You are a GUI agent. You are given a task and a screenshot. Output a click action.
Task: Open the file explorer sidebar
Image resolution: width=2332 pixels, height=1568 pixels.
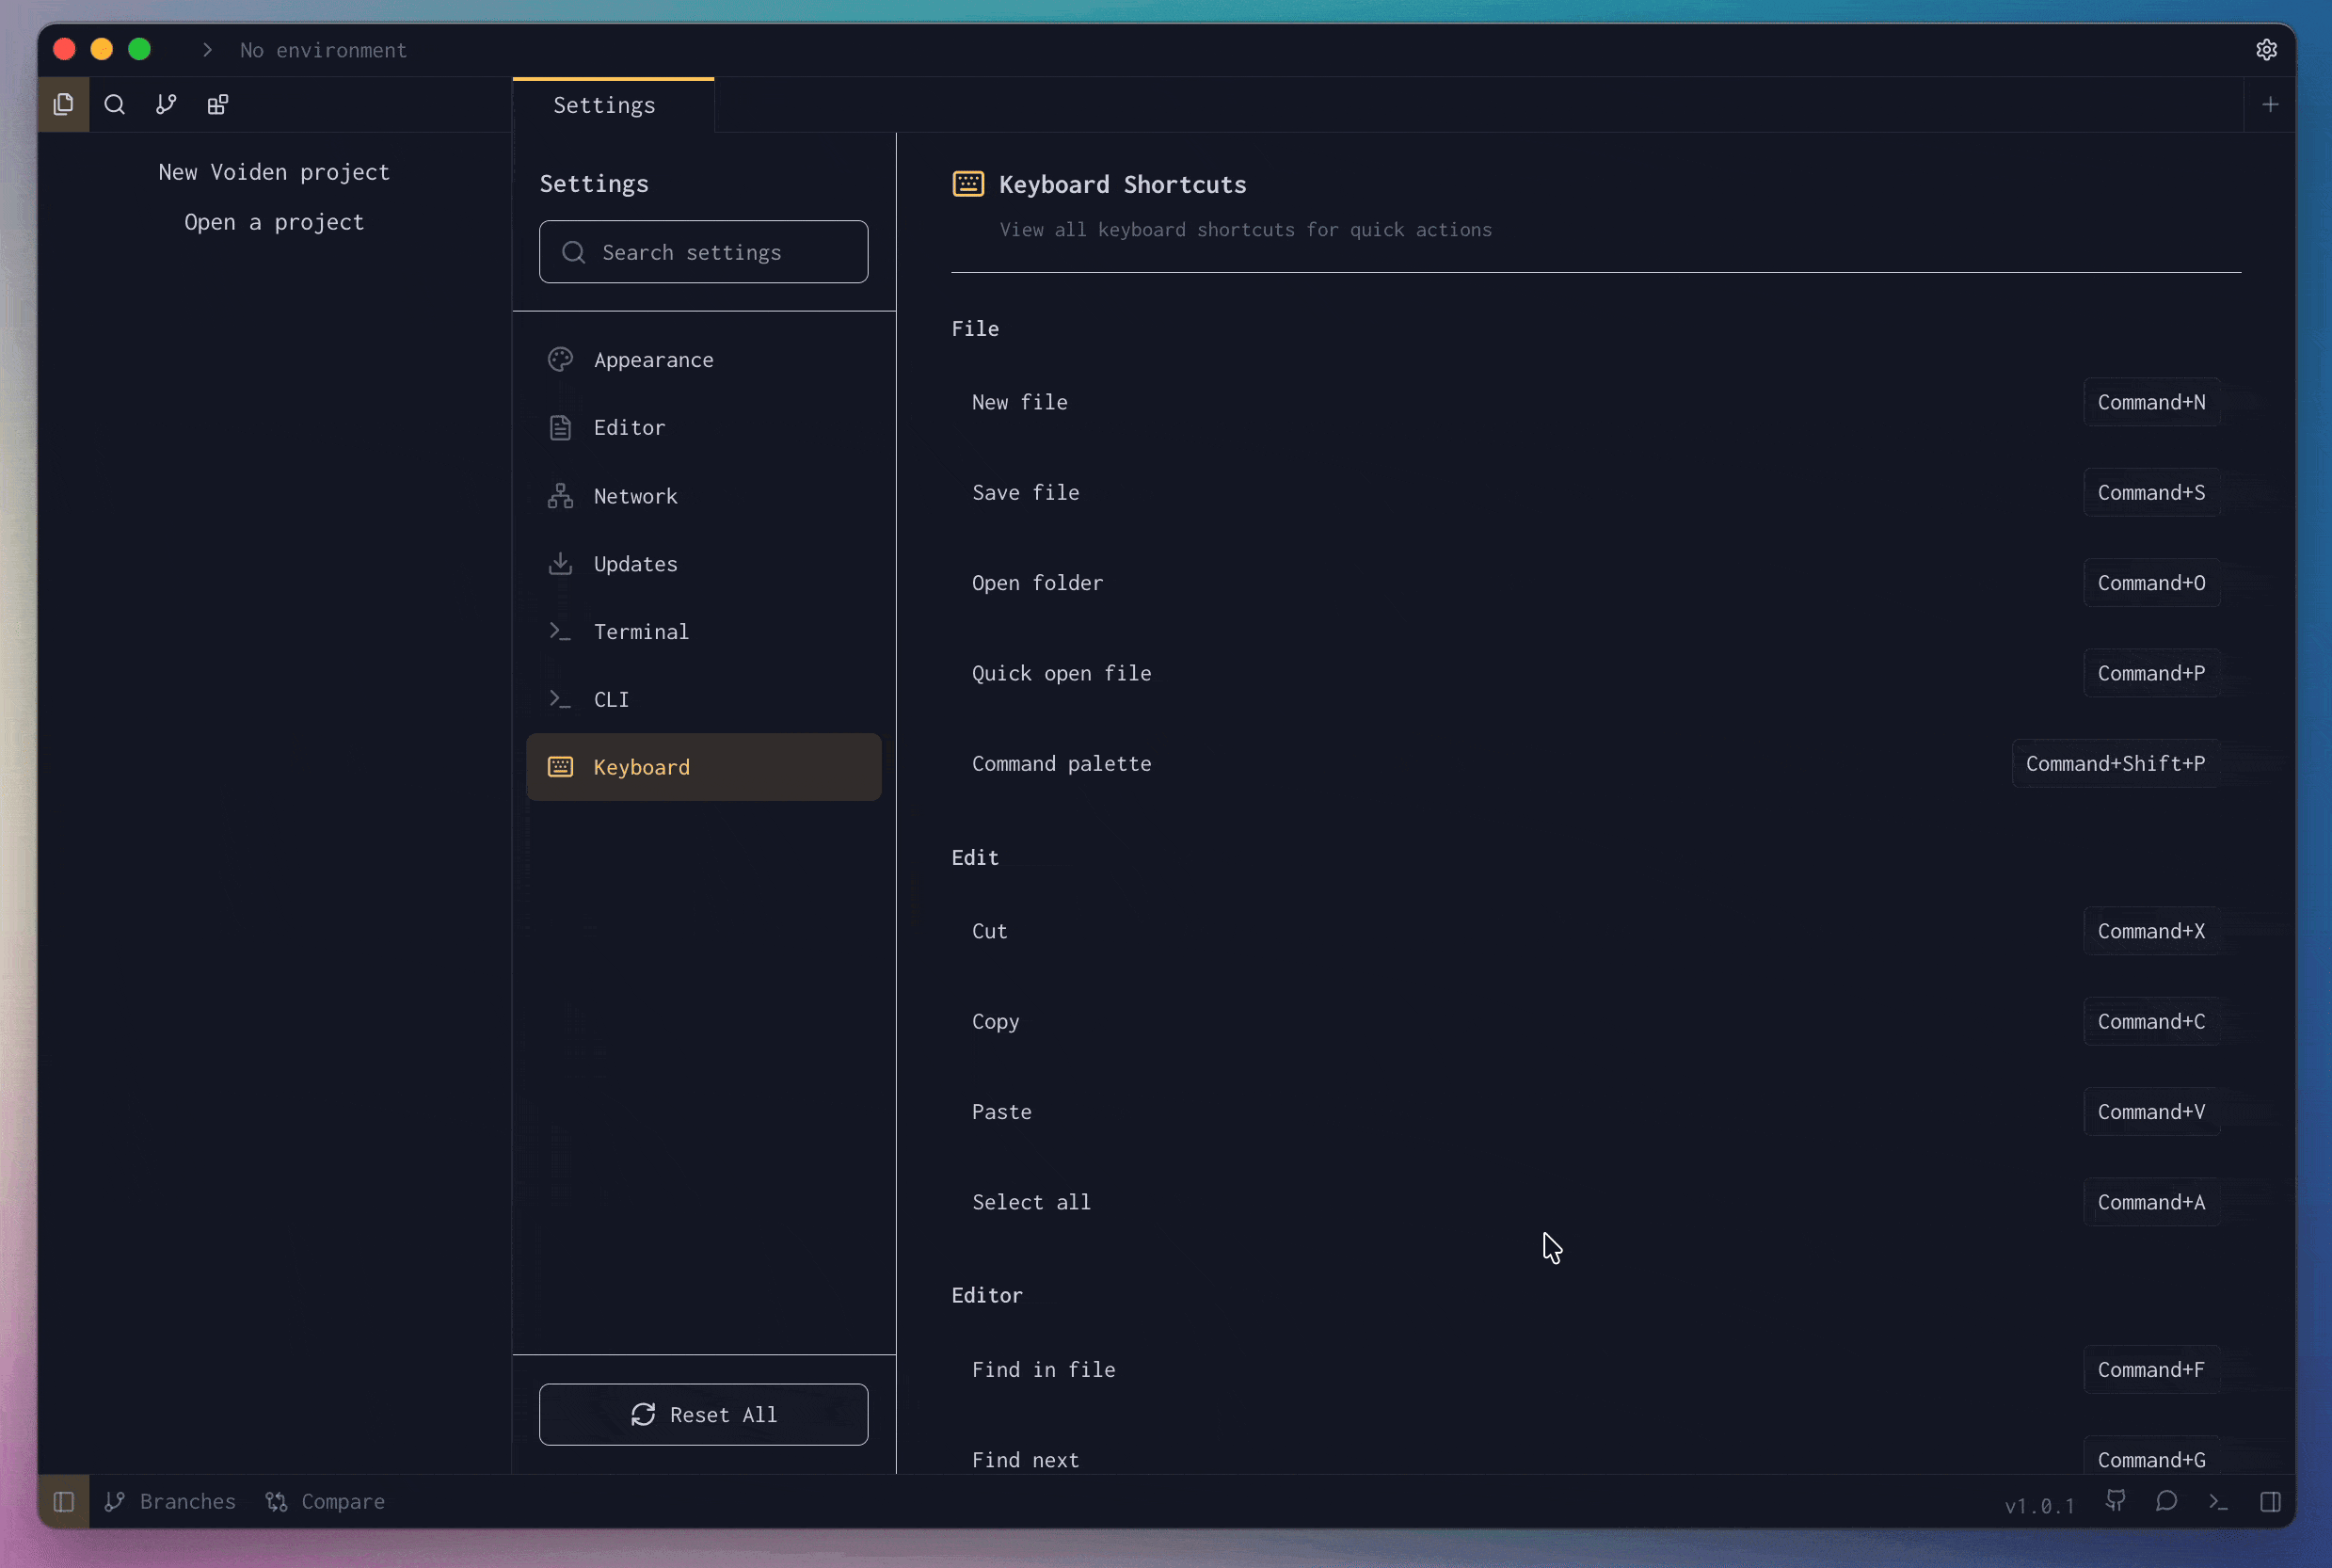click(64, 104)
